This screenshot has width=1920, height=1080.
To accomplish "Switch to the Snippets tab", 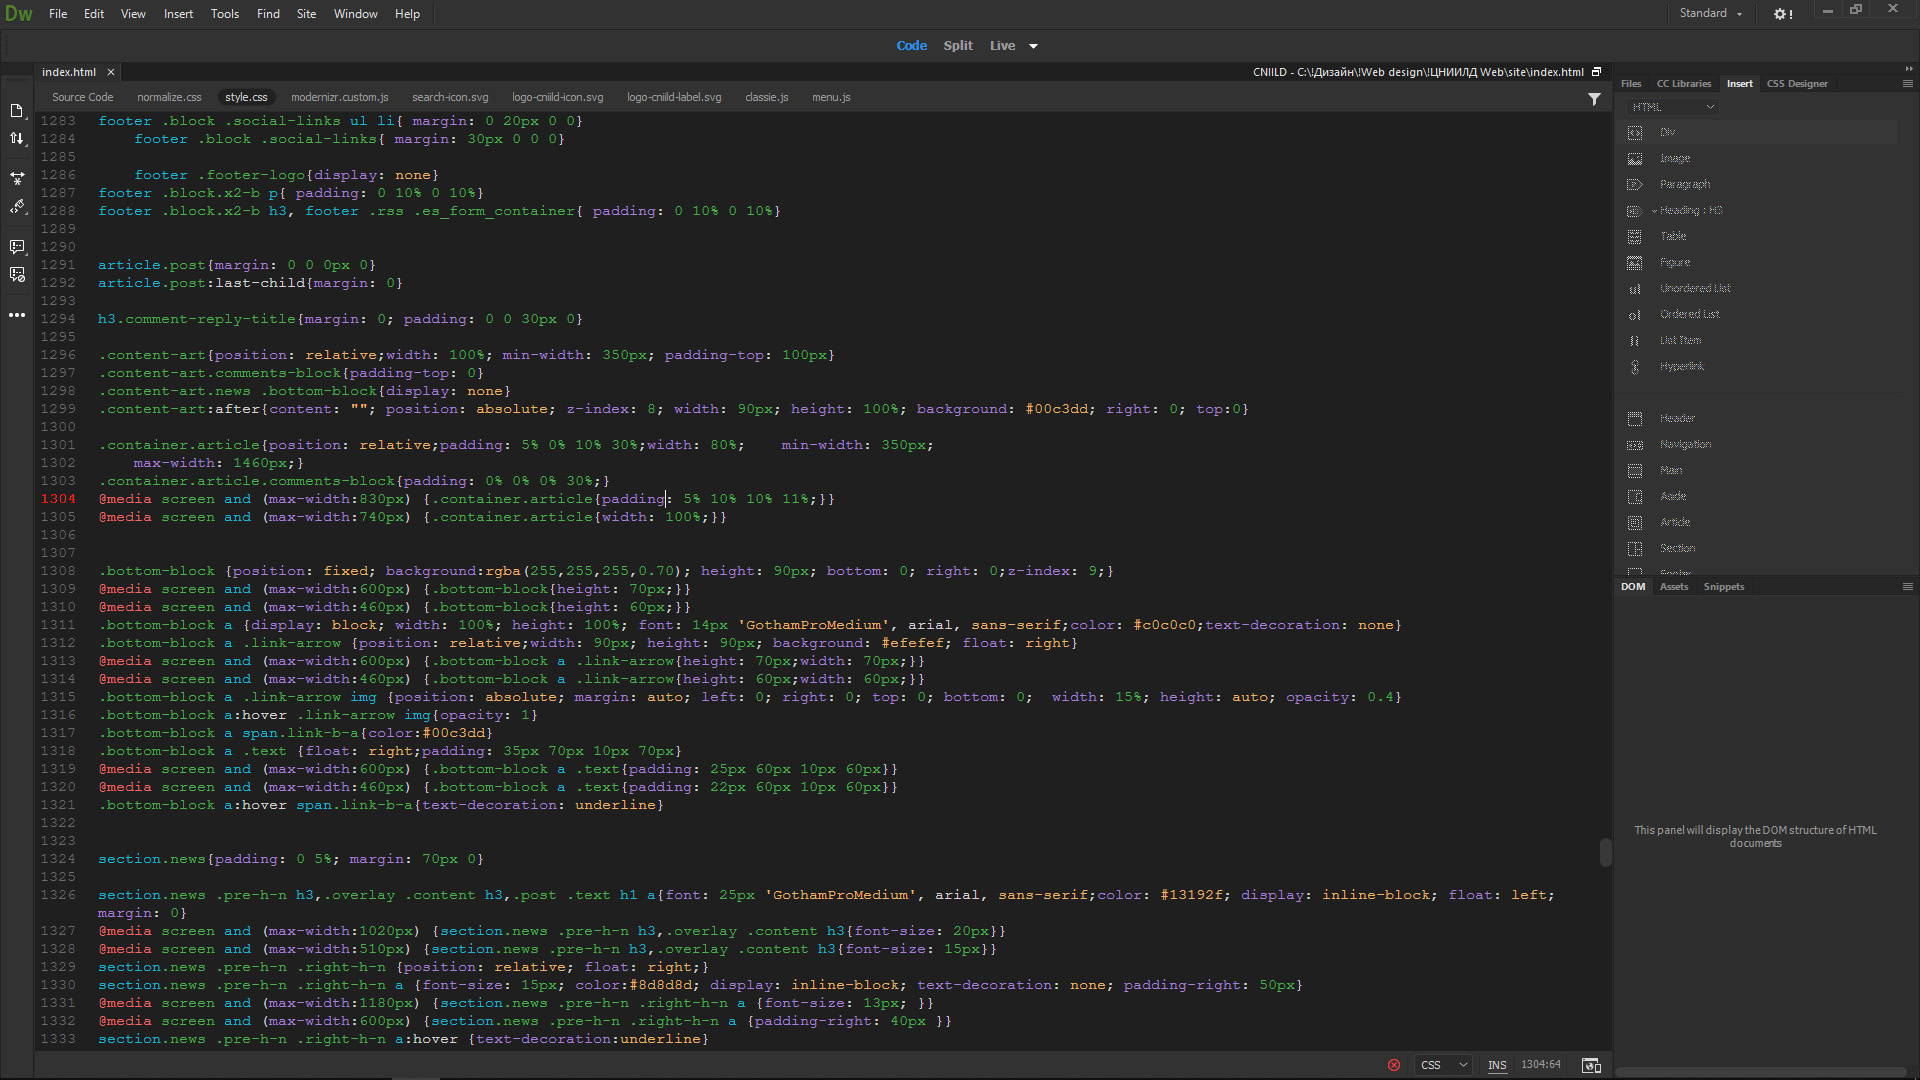I will tap(1724, 587).
